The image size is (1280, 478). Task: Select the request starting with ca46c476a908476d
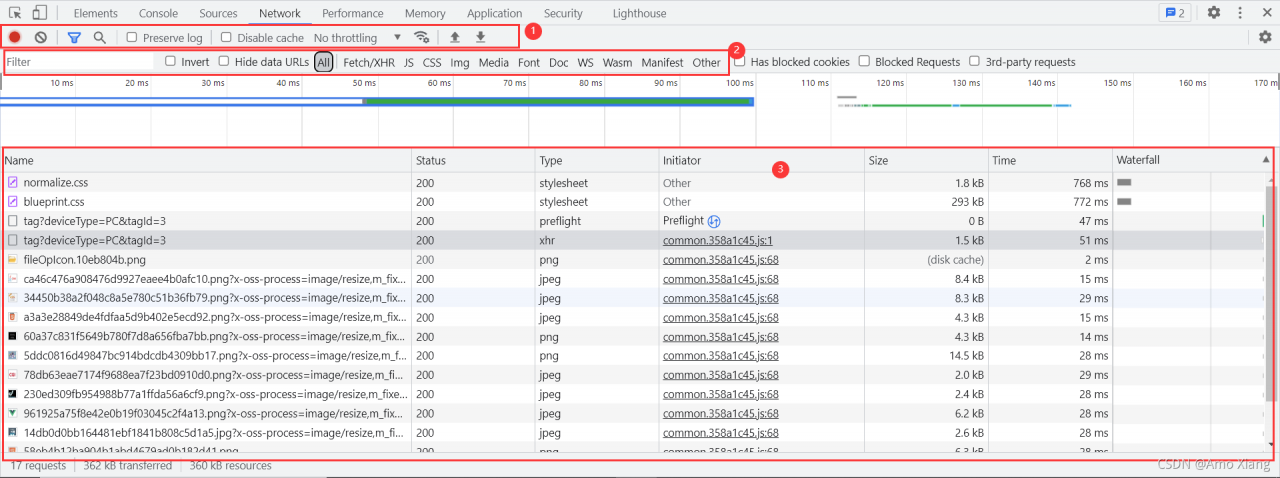(x=633, y=279)
